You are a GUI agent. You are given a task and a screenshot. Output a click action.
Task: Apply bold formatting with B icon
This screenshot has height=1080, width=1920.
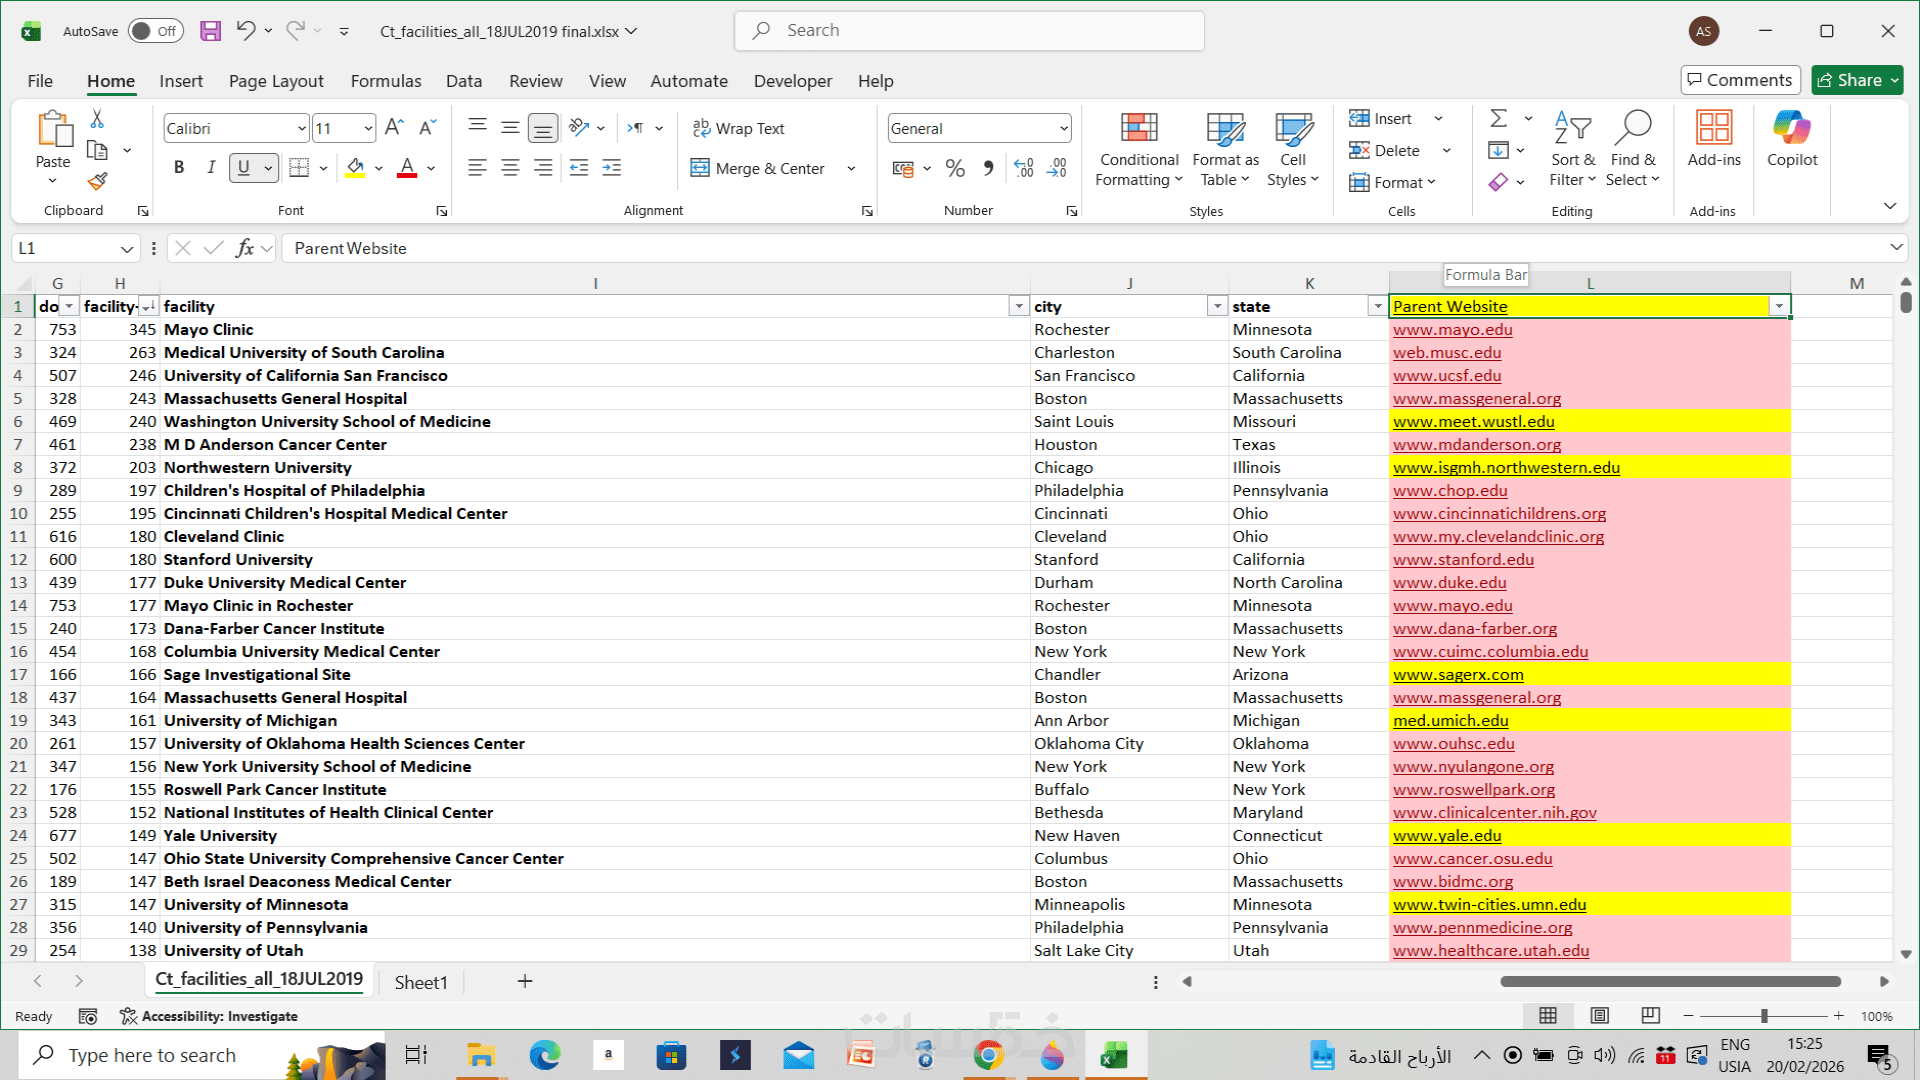(x=179, y=168)
